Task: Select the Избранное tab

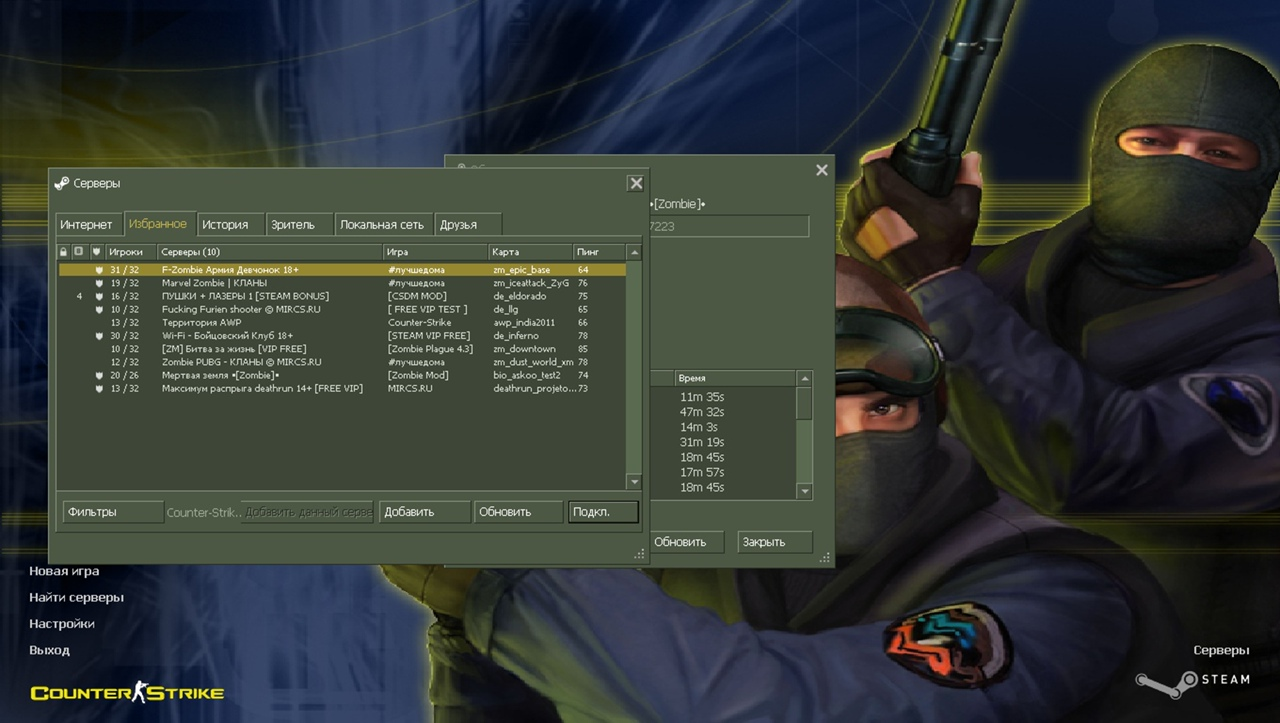Action: click(158, 224)
